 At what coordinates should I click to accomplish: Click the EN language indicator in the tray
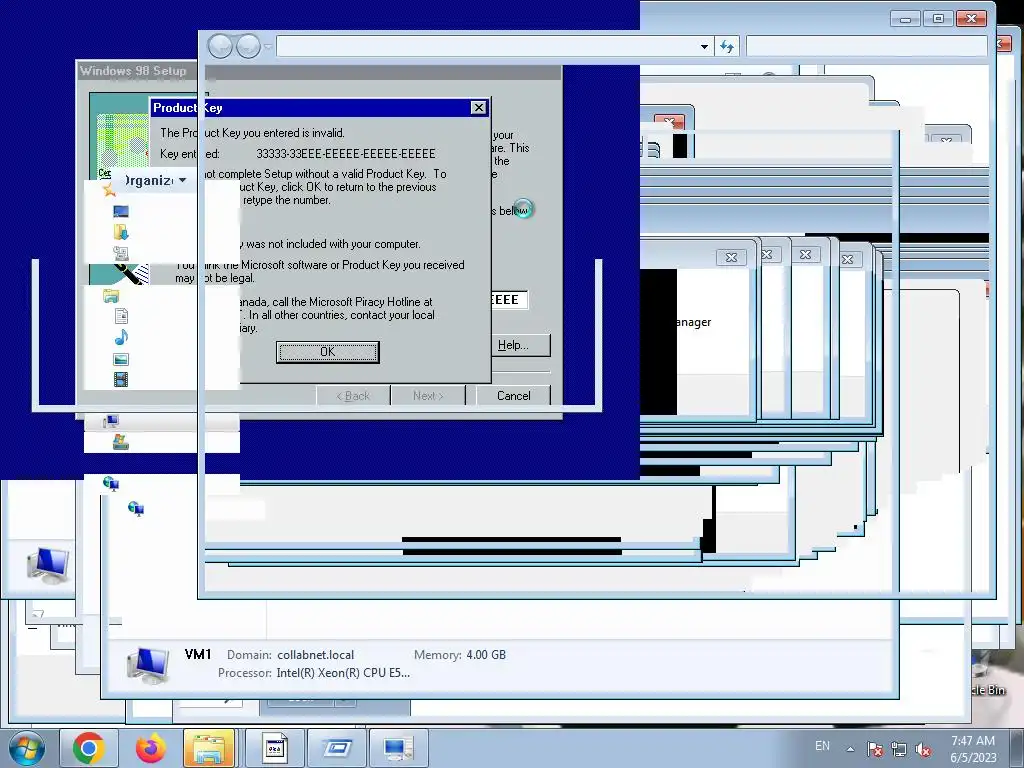(822, 746)
